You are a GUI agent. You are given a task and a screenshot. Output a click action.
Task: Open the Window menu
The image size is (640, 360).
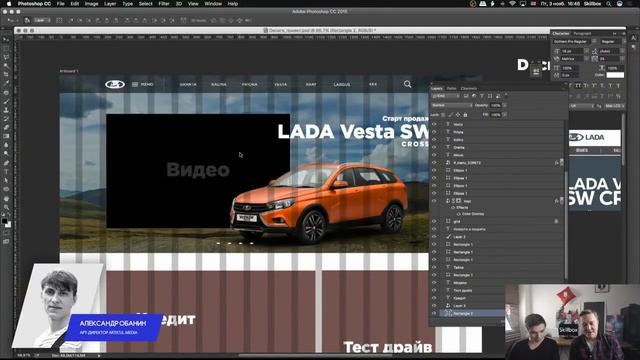[x=213, y=4]
